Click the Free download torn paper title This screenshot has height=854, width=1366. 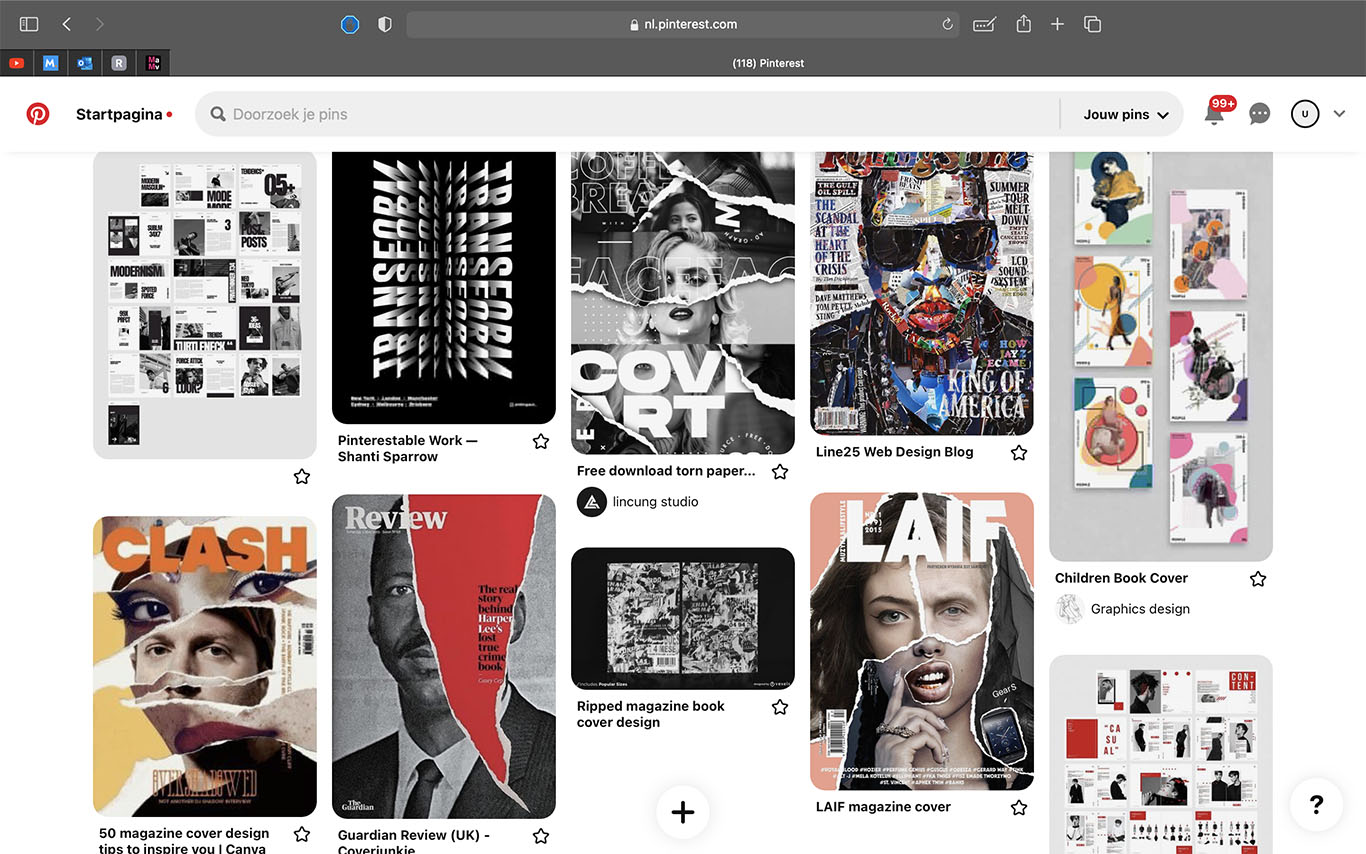coord(666,471)
